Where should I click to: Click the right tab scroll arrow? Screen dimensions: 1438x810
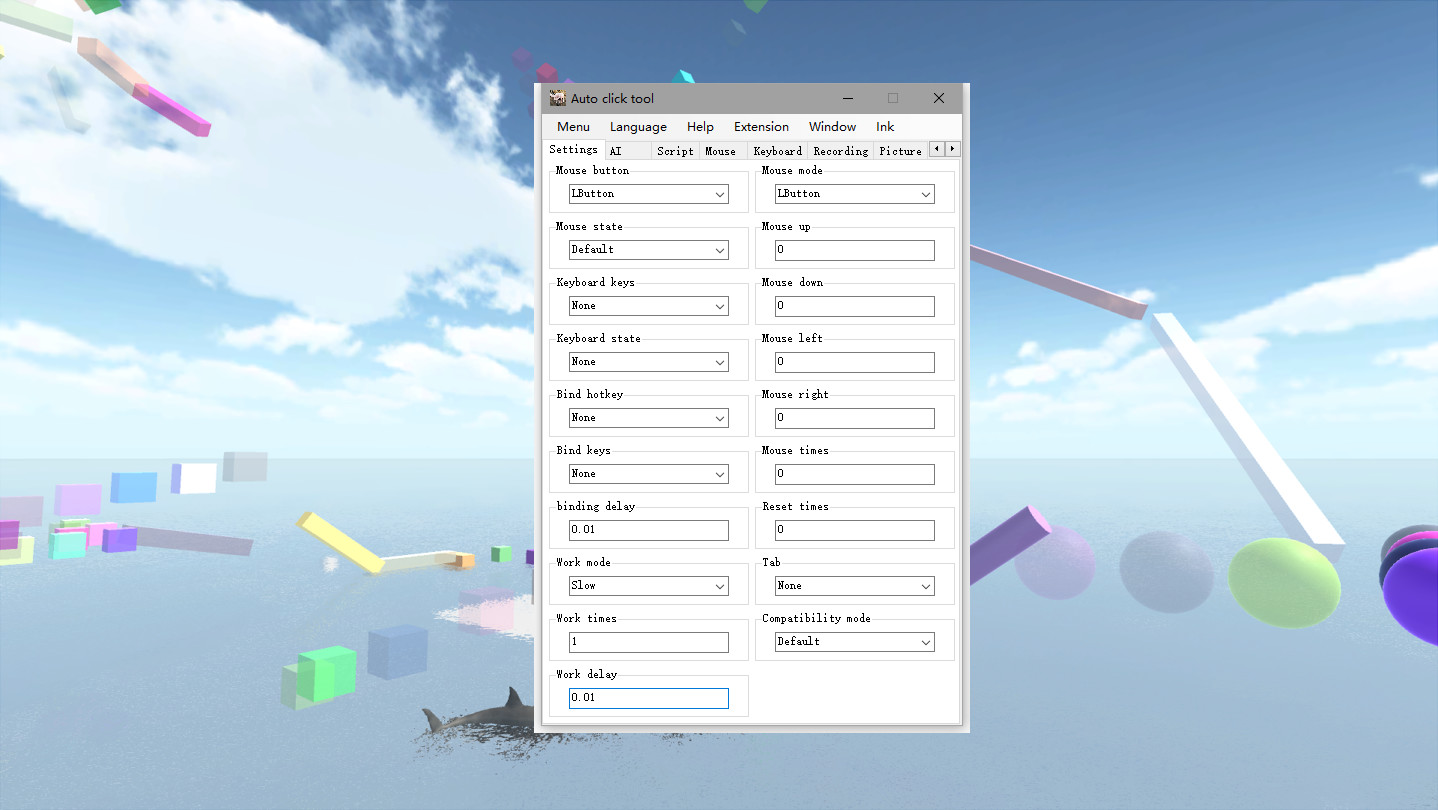950,148
